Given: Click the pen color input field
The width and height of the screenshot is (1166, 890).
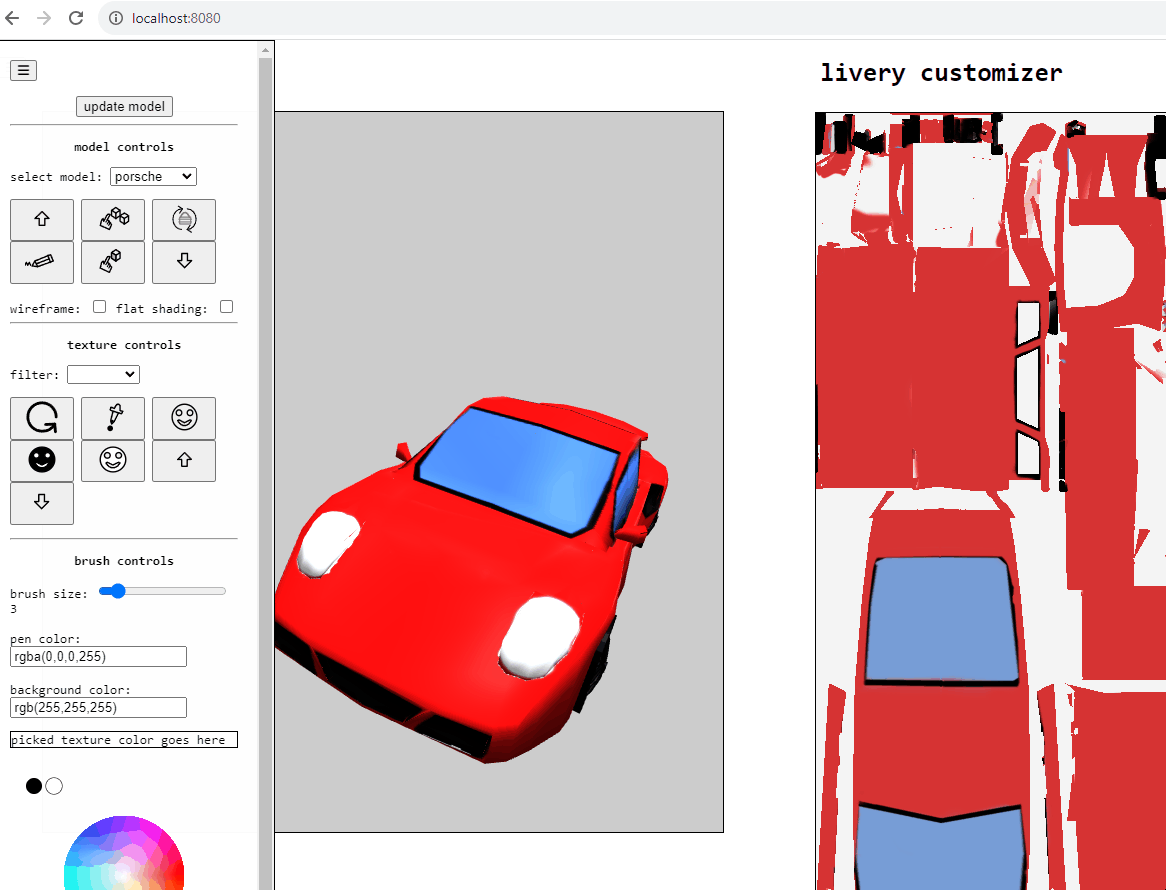Looking at the screenshot, I should (x=98, y=657).
